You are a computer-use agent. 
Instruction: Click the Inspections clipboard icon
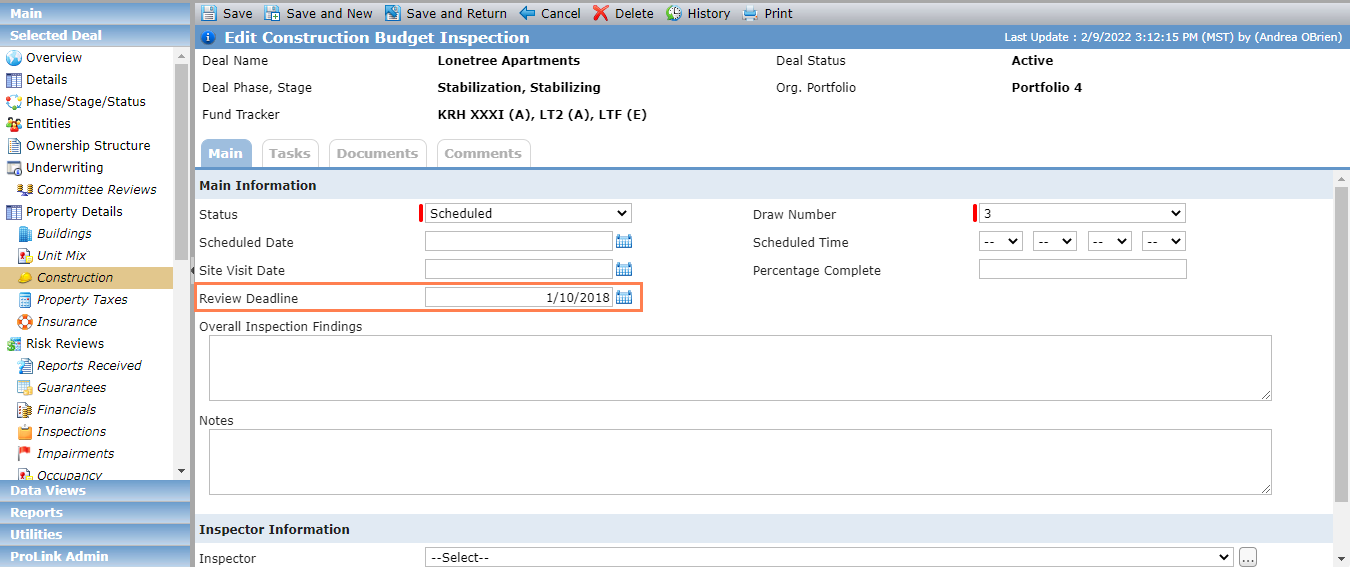(x=26, y=432)
